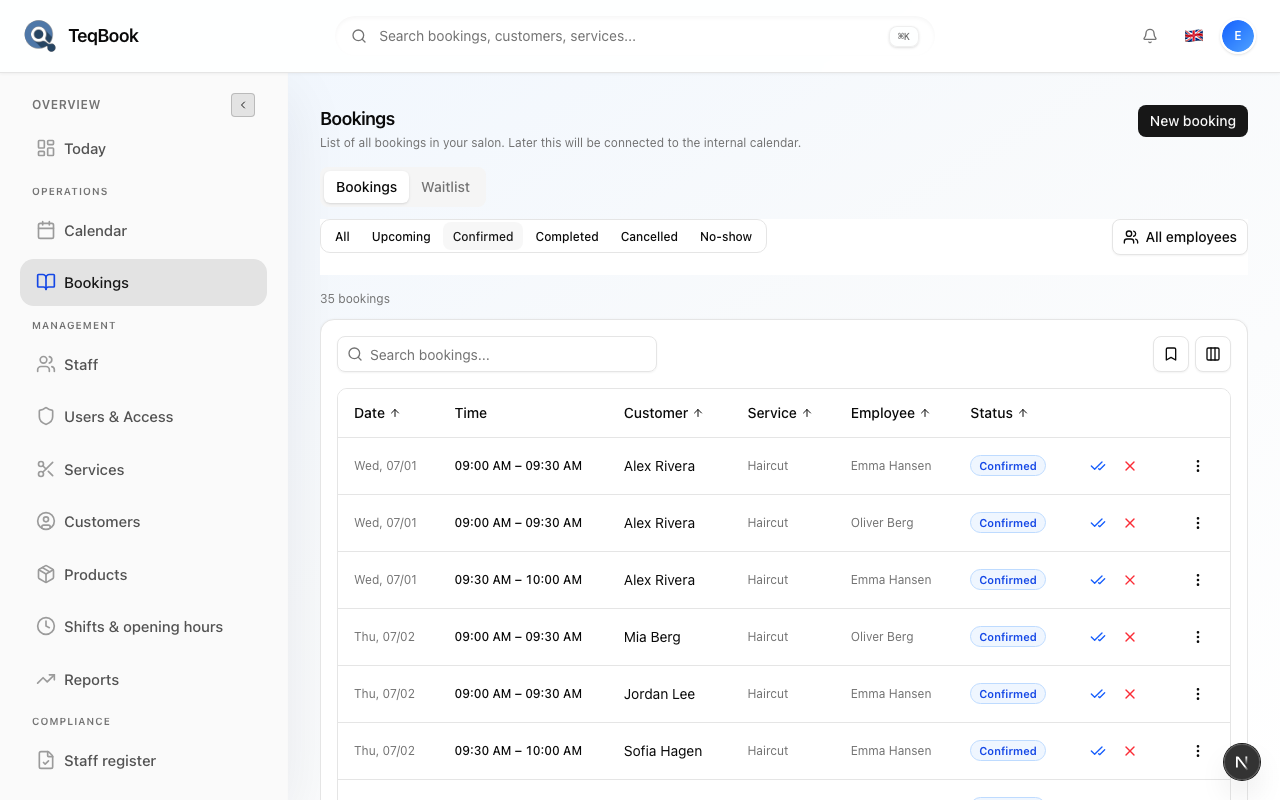Screen dimensions: 1280x800
Task: Open Shifts & opening hours
Action: coord(143,627)
